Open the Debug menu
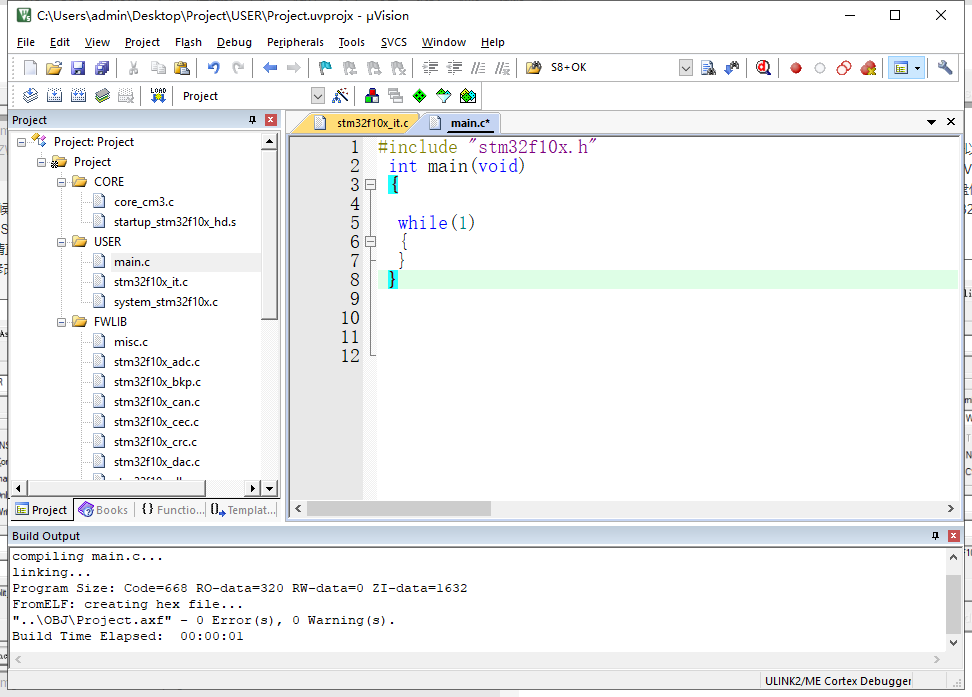This screenshot has width=972, height=697. pyautogui.click(x=234, y=42)
